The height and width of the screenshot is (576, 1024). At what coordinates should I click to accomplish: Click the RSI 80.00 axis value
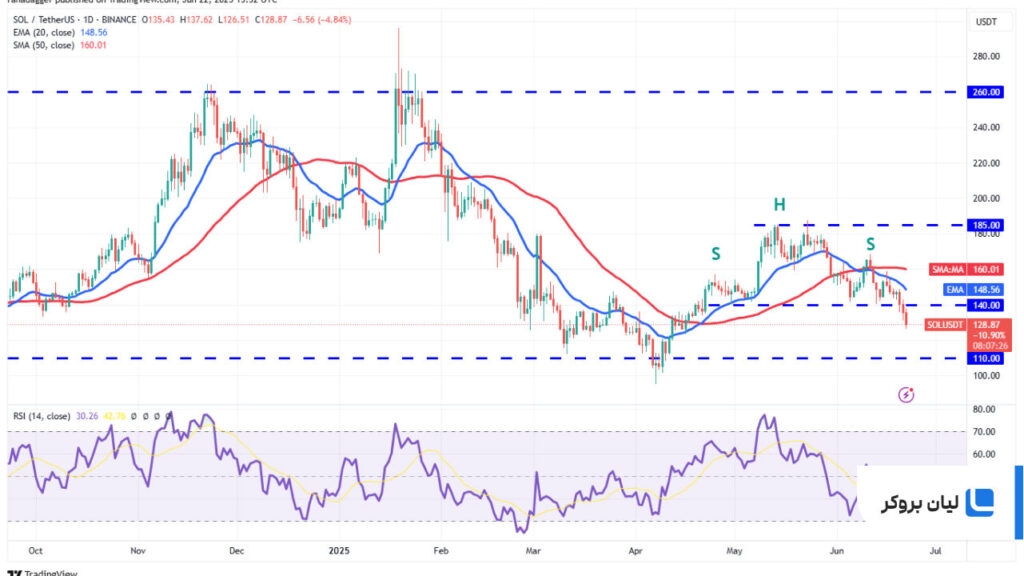coord(984,409)
